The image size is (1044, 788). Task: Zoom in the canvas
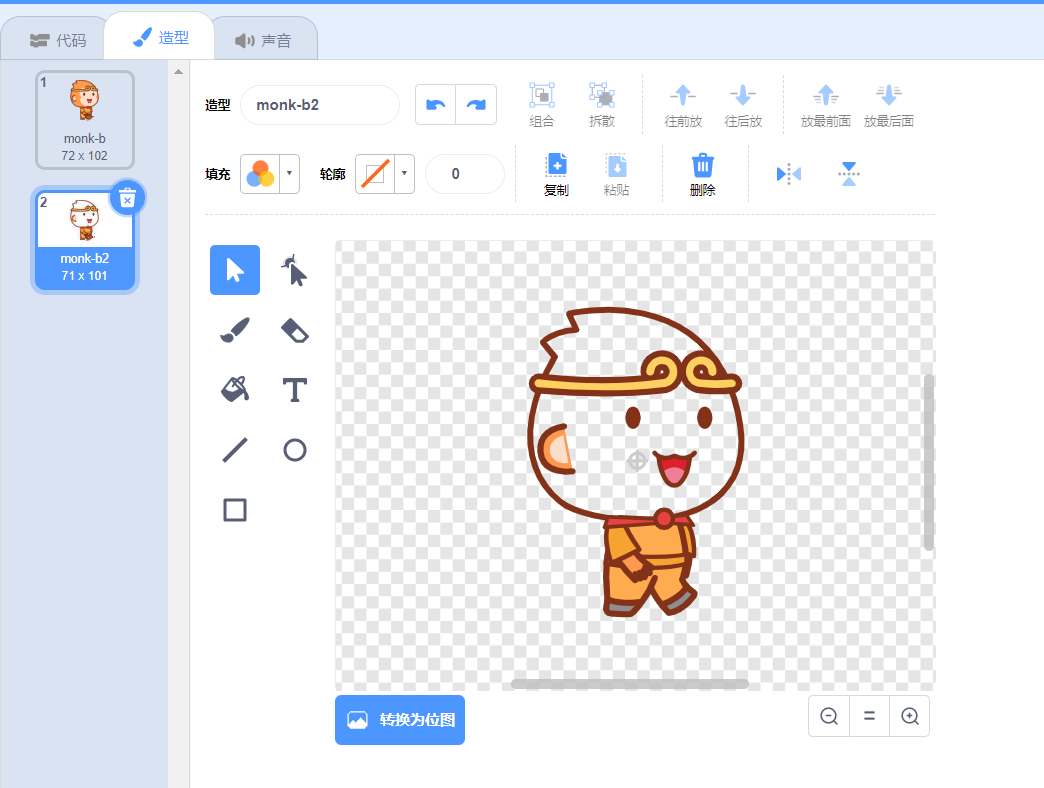tap(910, 716)
